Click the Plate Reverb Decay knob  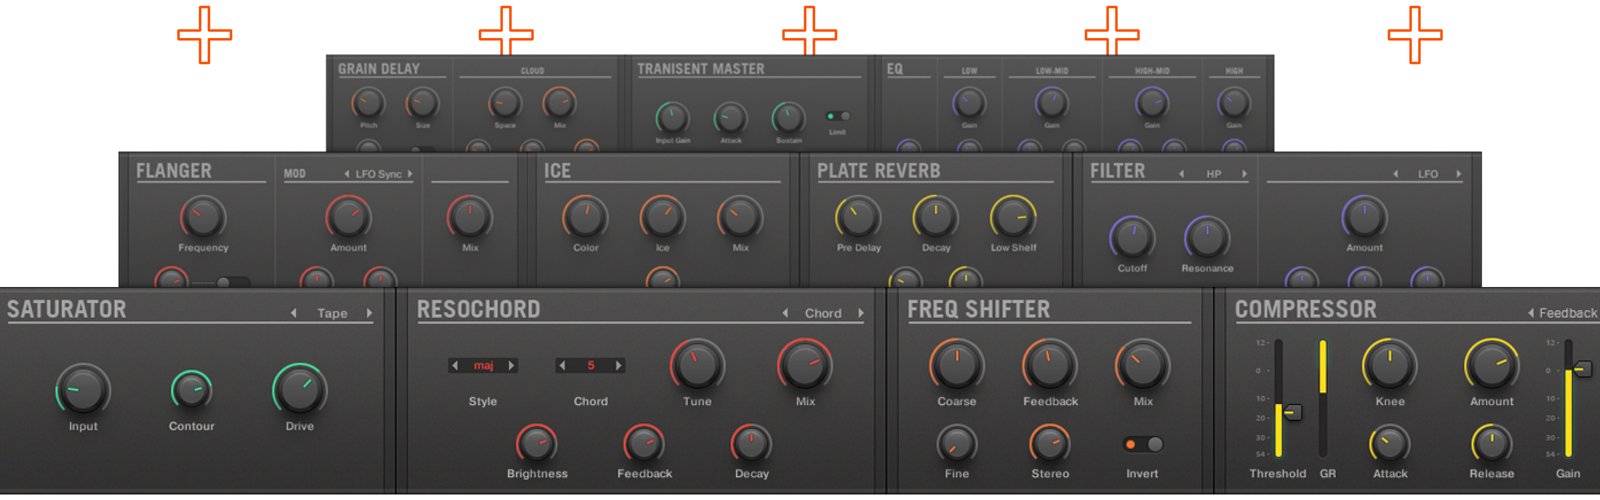(935, 217)
